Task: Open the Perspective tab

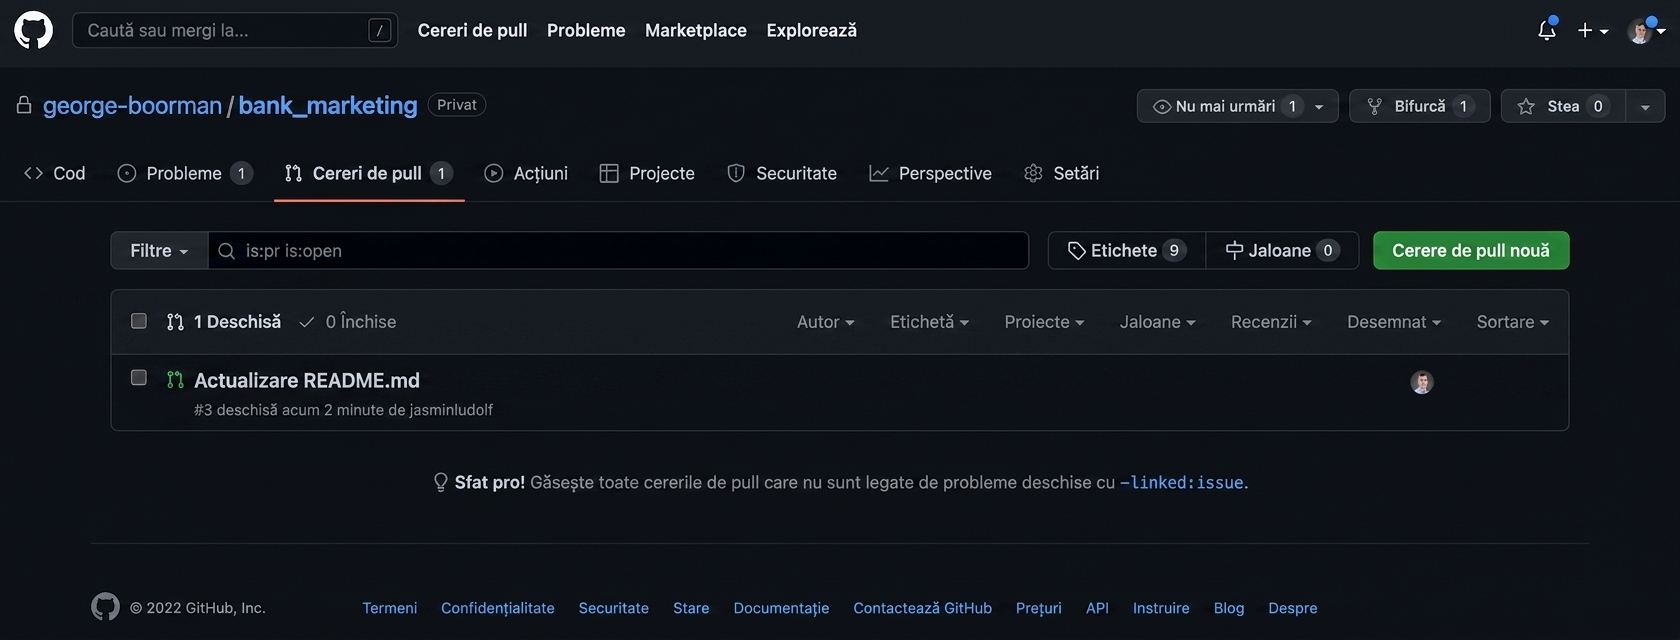Action: [930, 173]
